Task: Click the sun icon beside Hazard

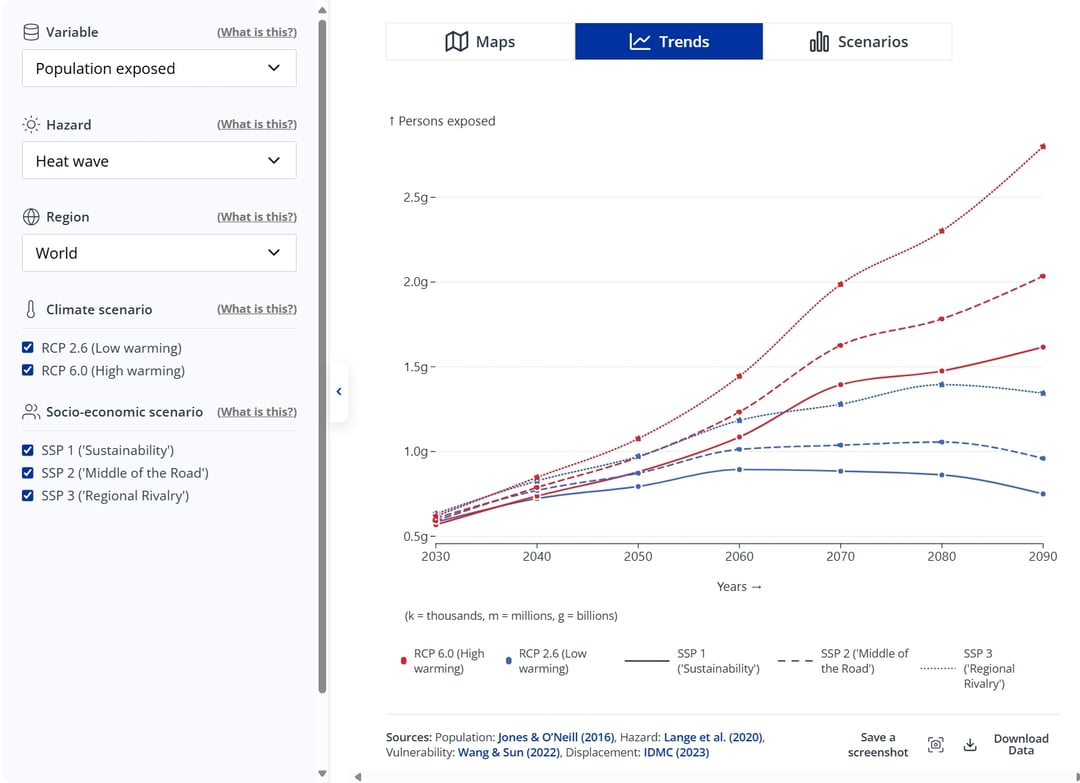Action: coord(31,125)
